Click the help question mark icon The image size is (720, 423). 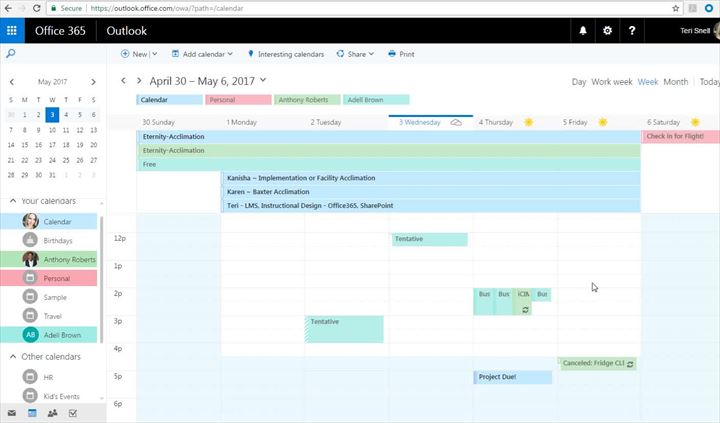[632, 31]
